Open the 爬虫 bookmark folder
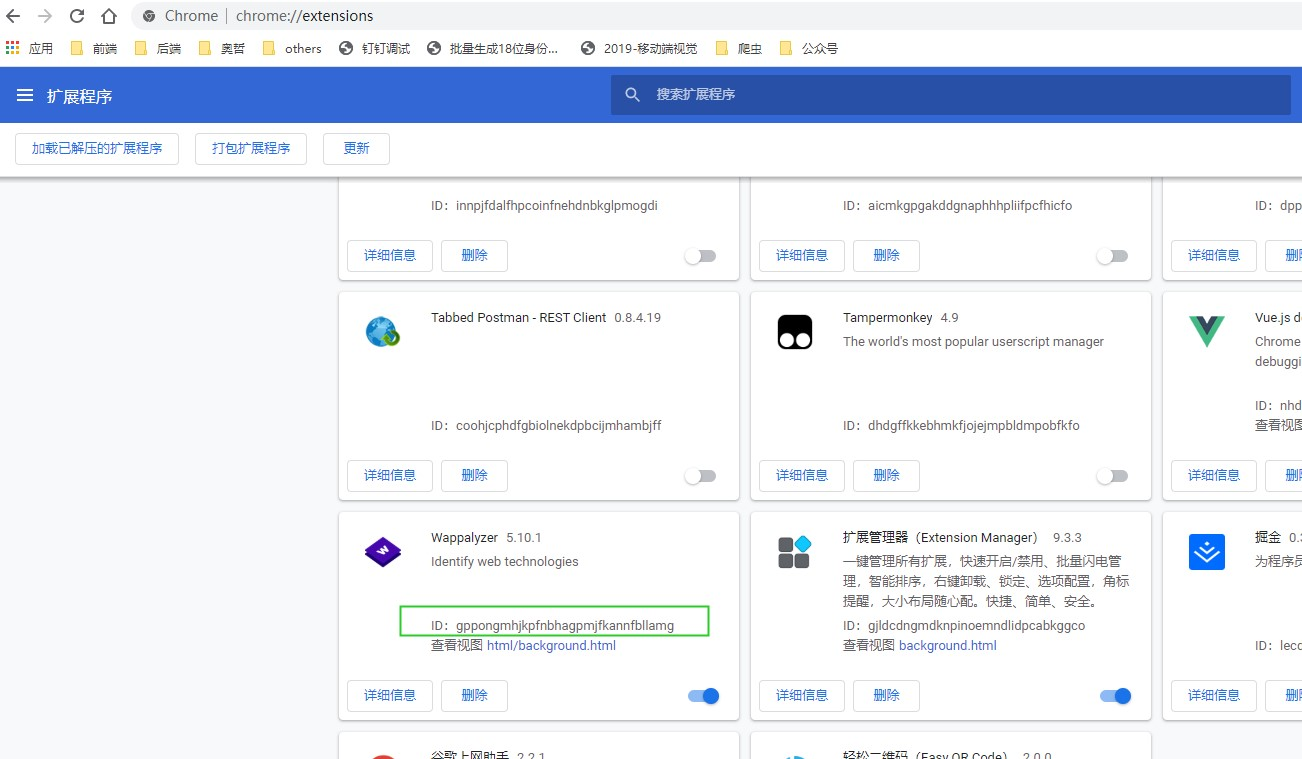Image resolution: width=1302 pixels, height=759 pixels. point(738,48)
